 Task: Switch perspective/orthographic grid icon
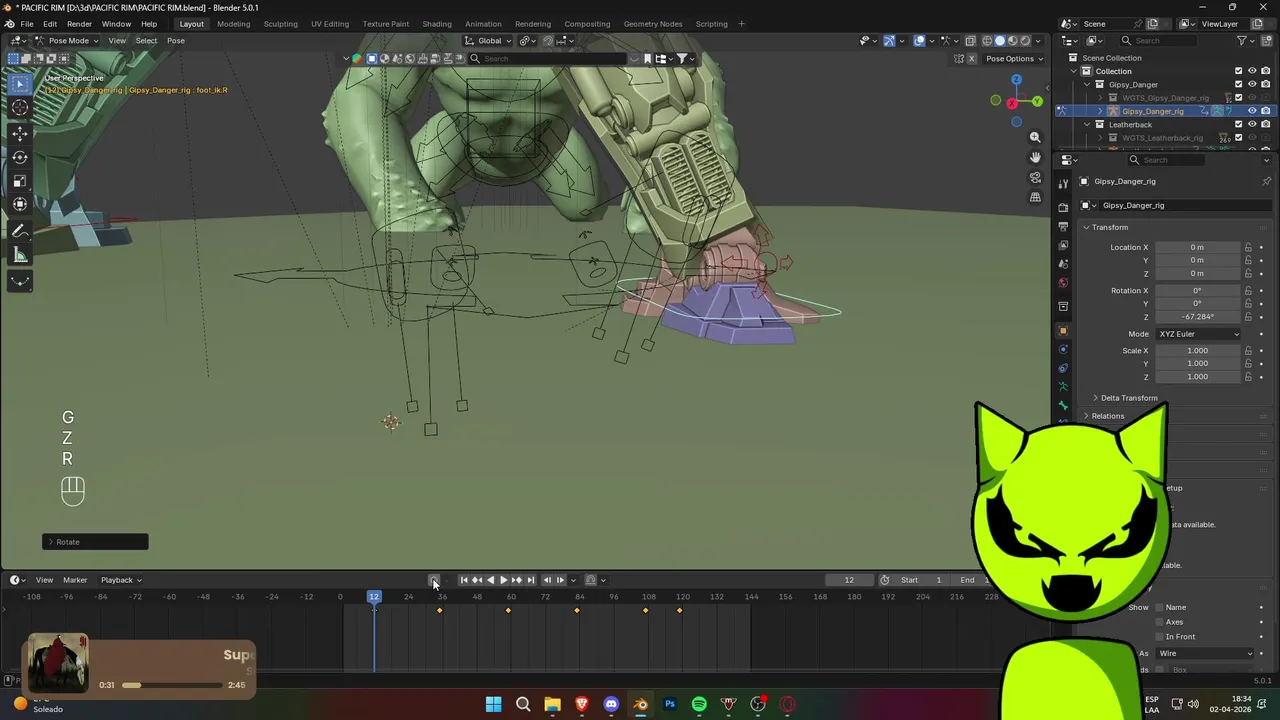tap(1035, 197)
